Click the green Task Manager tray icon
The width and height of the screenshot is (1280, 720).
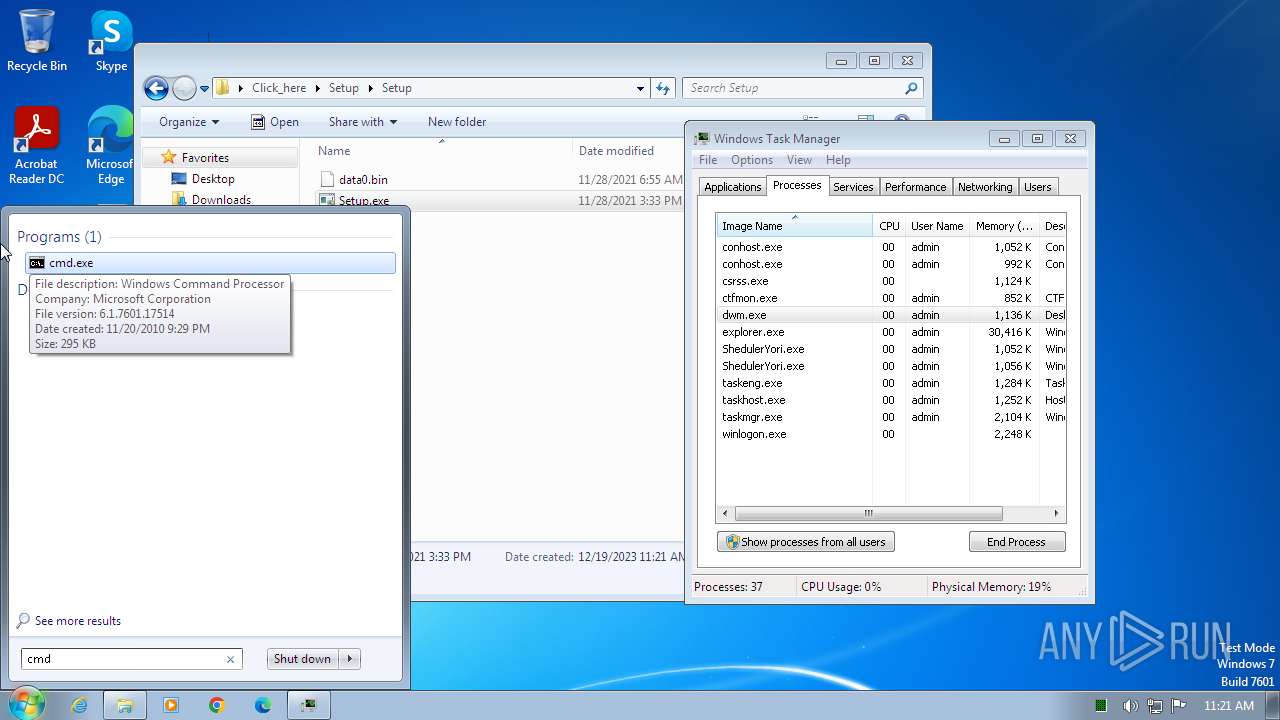pos(1101,706)
